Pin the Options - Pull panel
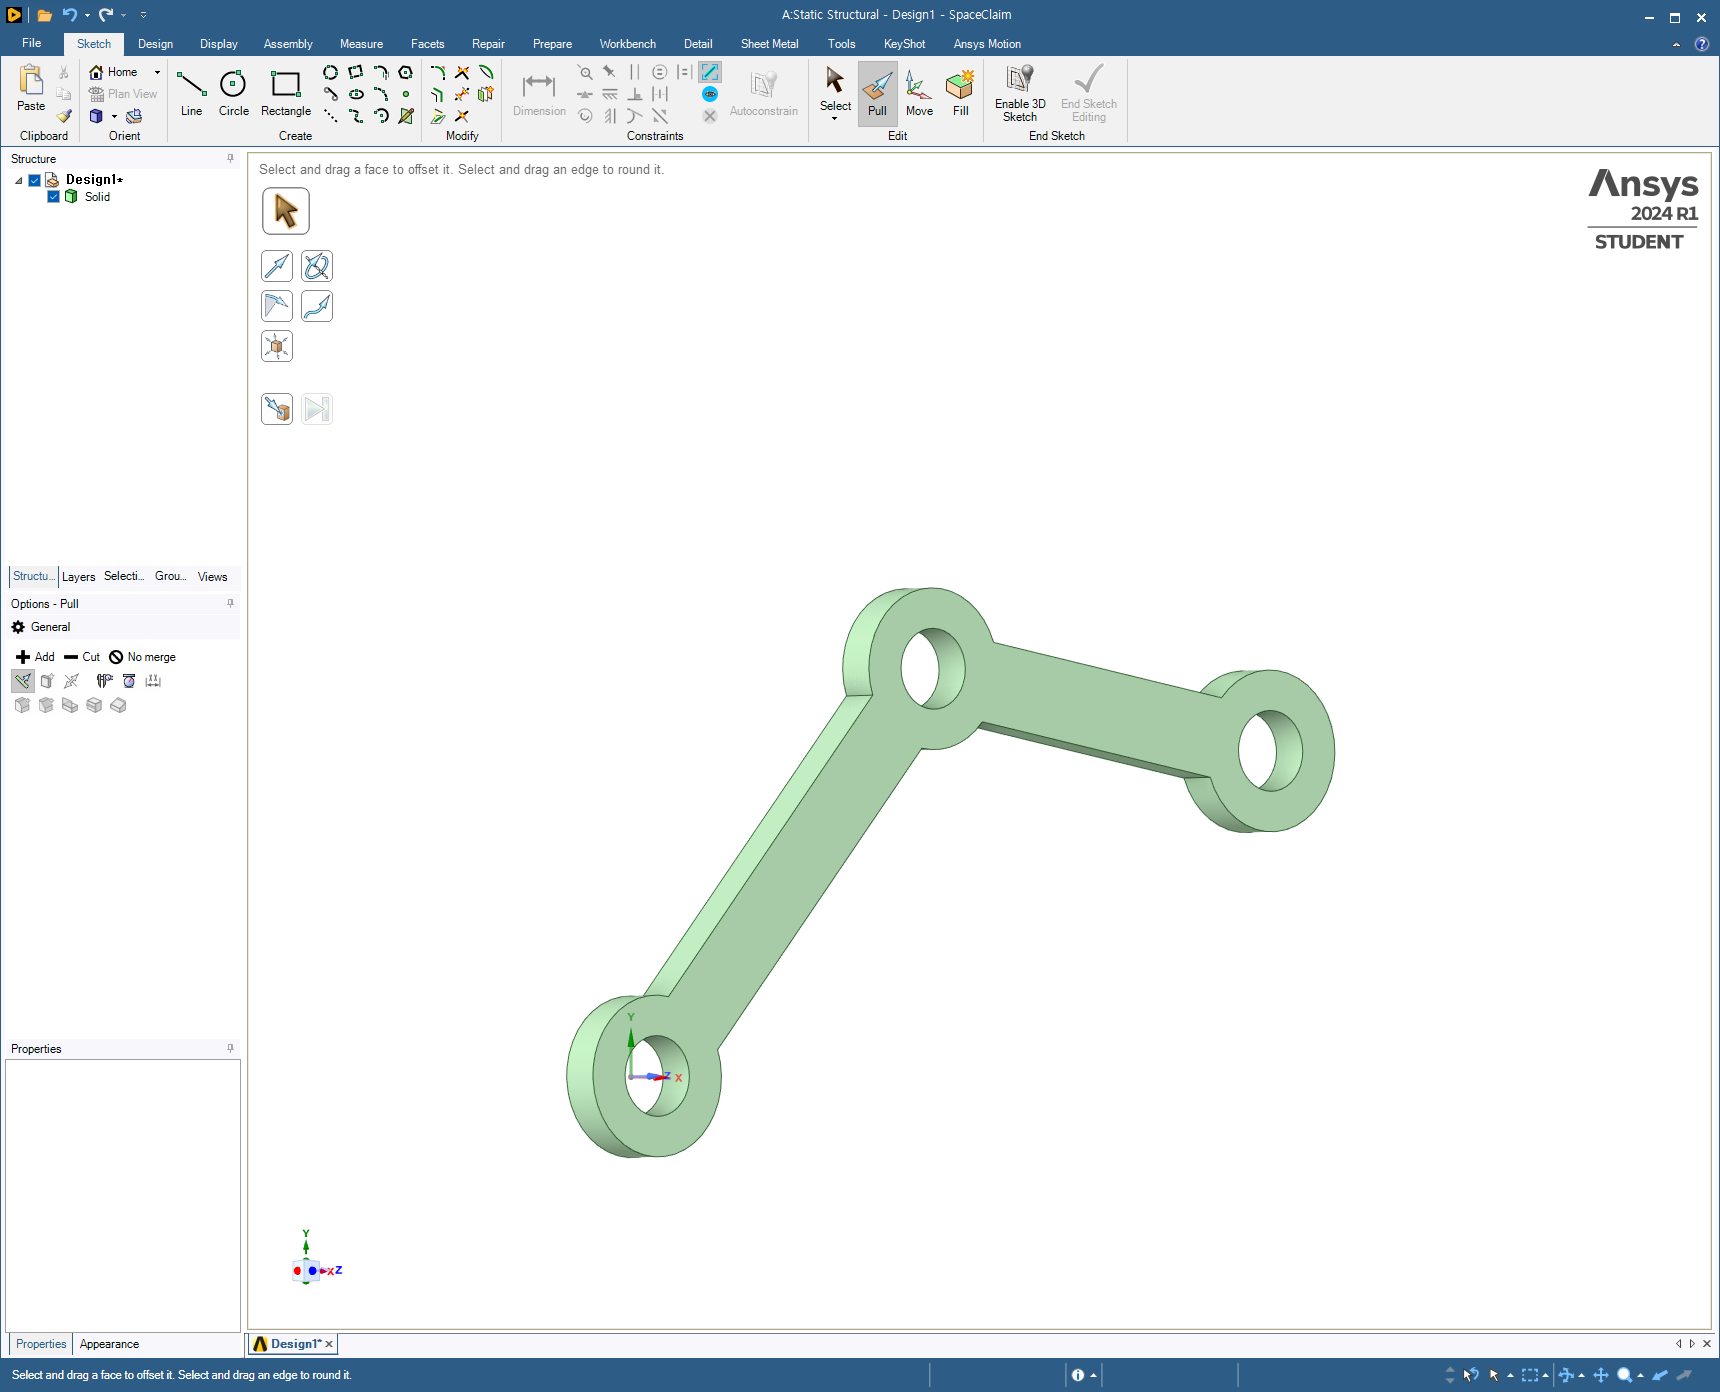The width and height of the screenshot is (1720, 1392). (230, 604)
